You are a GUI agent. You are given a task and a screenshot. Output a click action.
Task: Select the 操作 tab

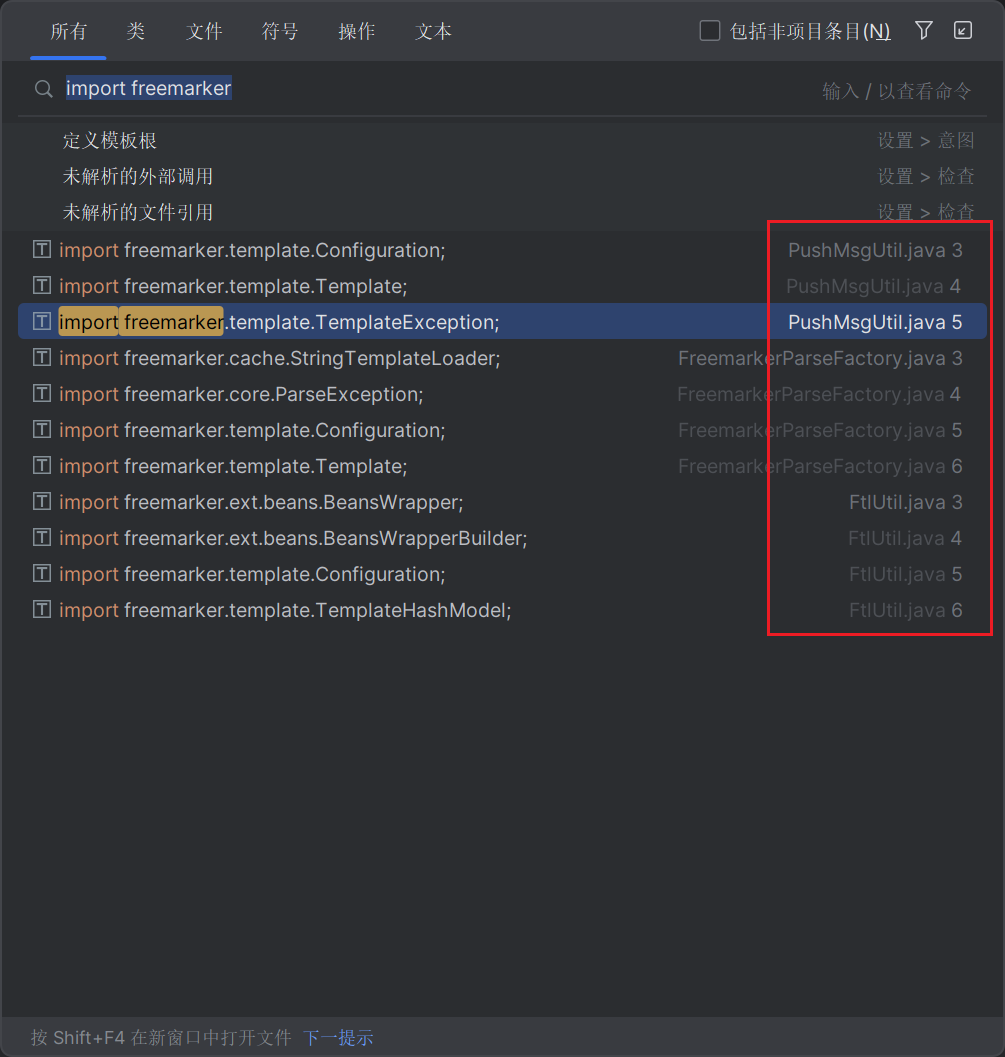coord(357,31)
